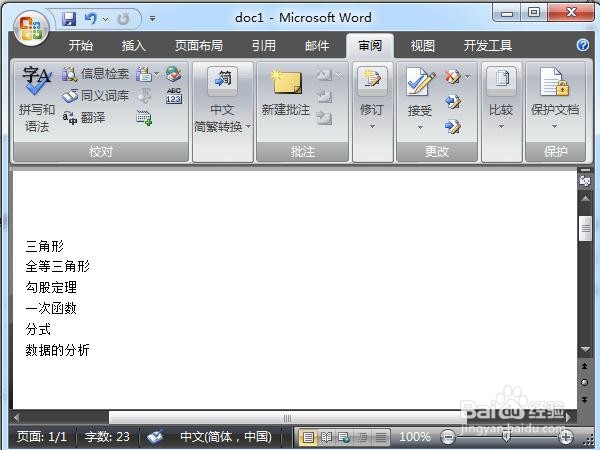Expand the delete comment dropdown arrow
This screenshot has height=450, width=600.
(339, 75)
